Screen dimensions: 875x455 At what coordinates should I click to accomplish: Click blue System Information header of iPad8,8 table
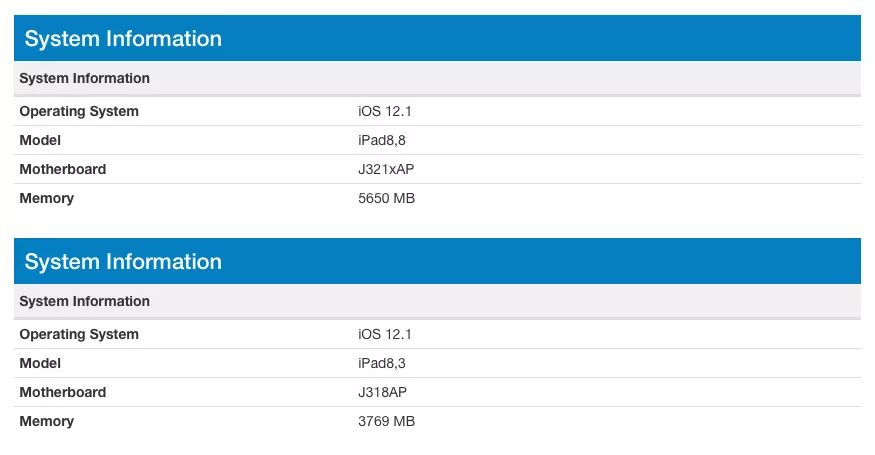point(123,39)
